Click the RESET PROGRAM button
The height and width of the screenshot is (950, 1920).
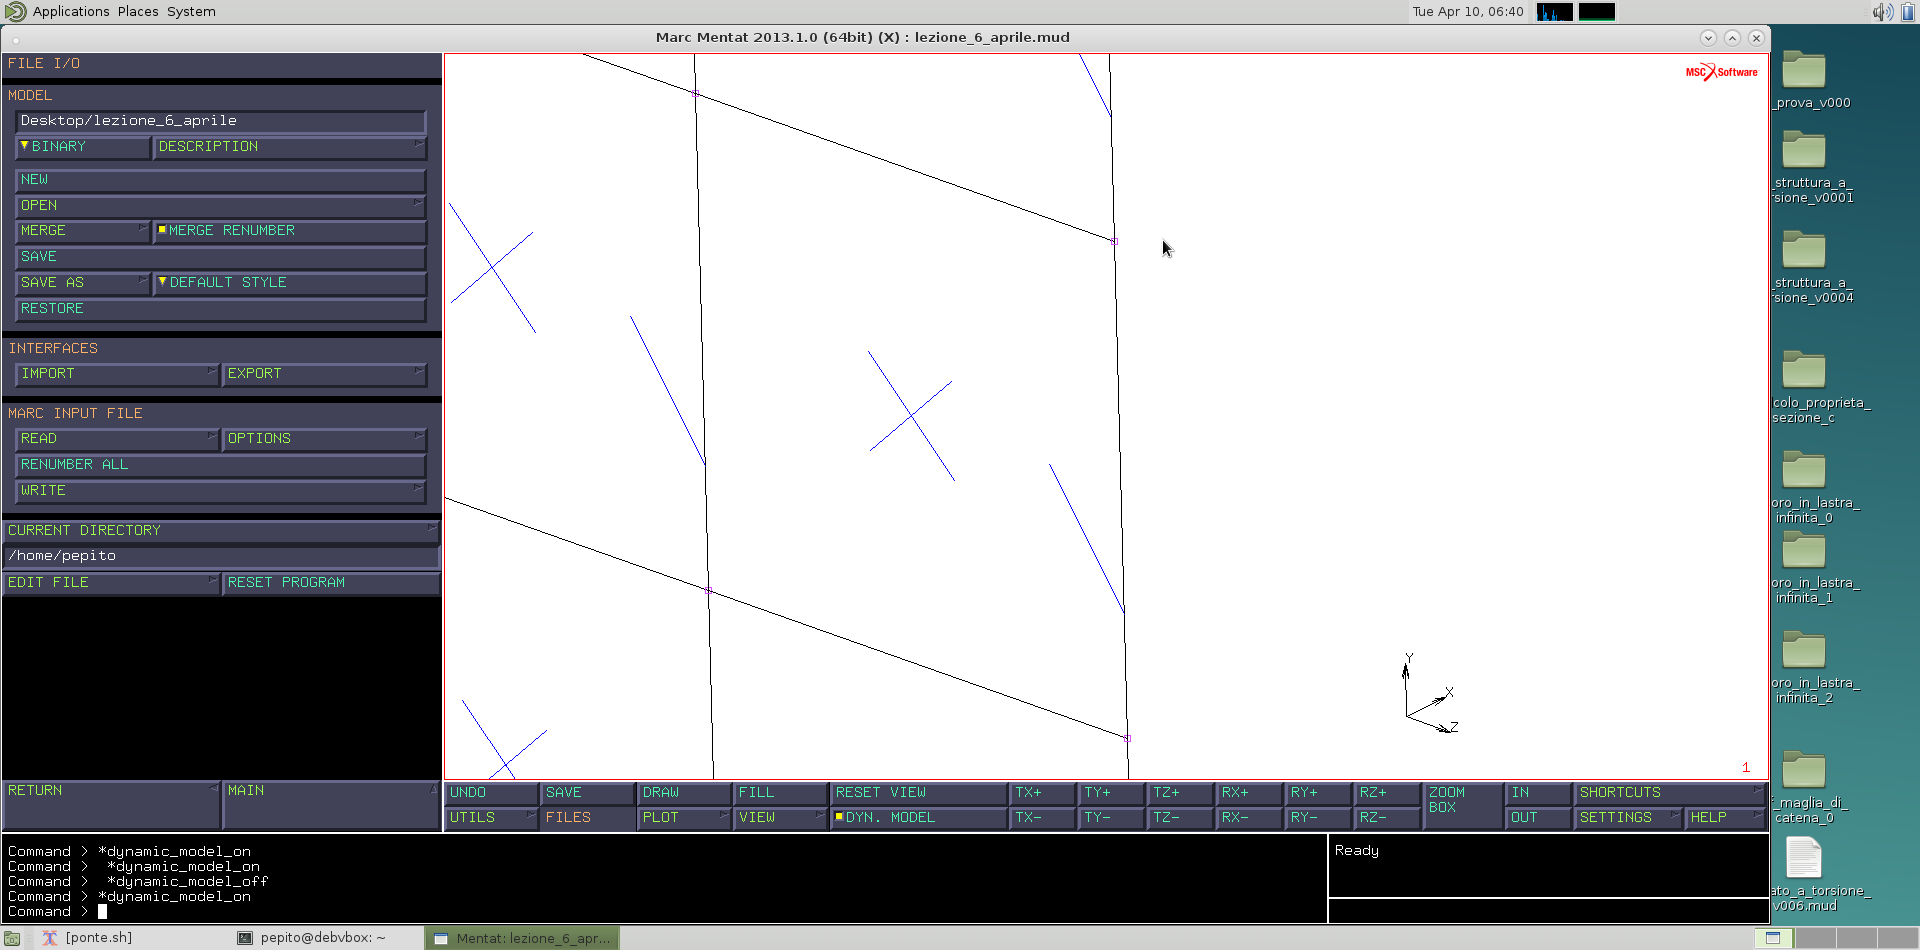tap(331, 583)
